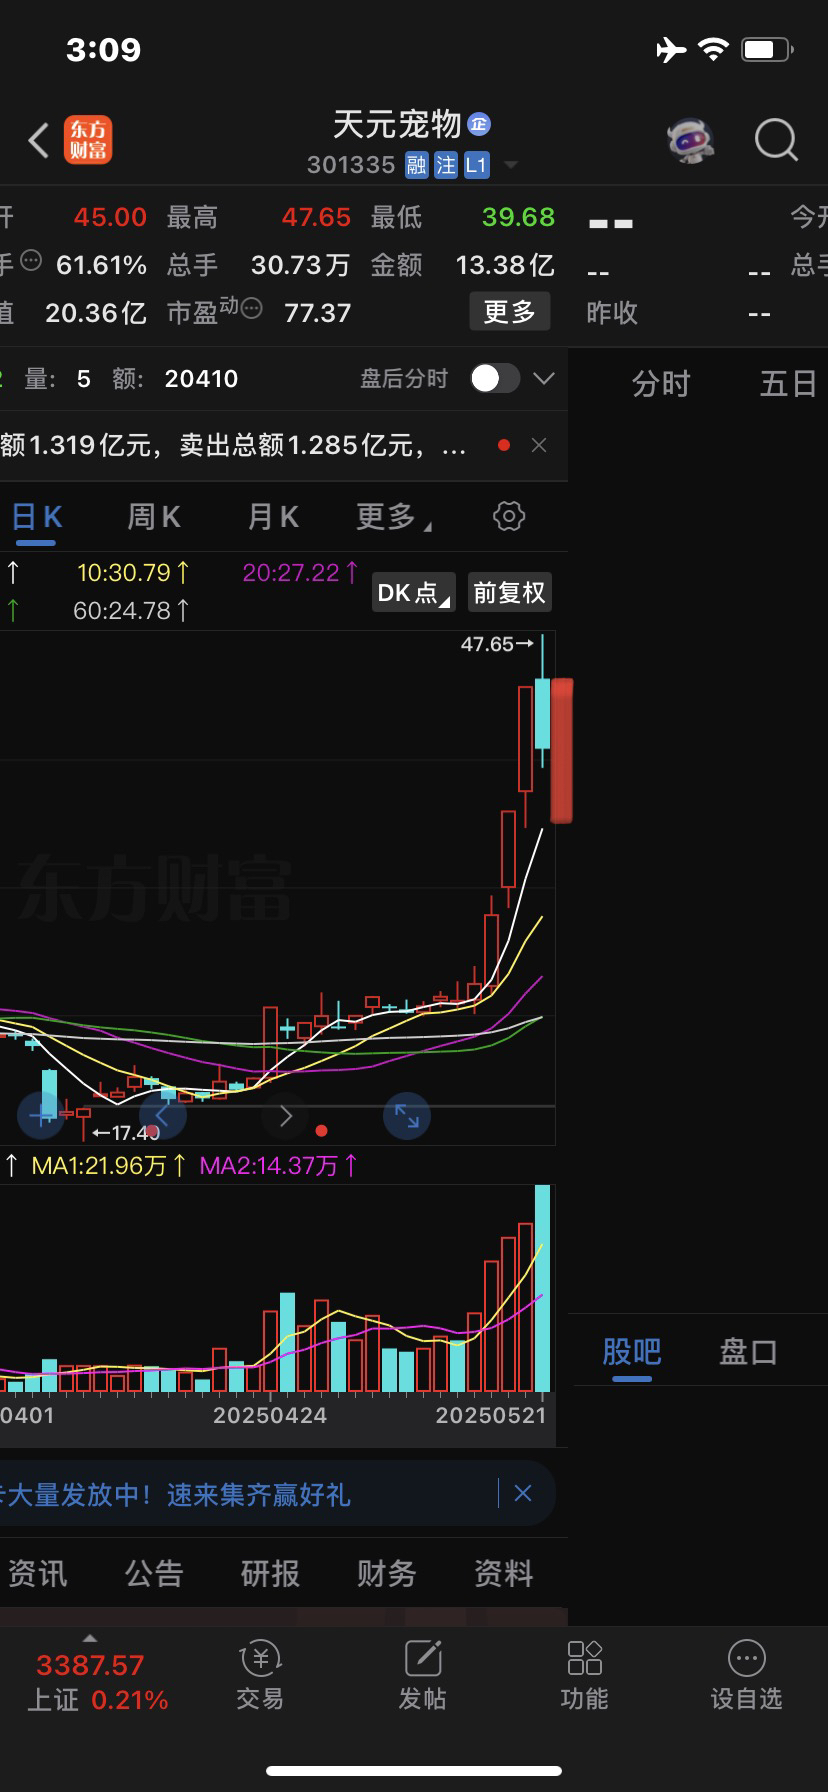Go back with the left arrow
This screenshot has height=1792, width=828.
pyautogui.click(x=38, y=141)
